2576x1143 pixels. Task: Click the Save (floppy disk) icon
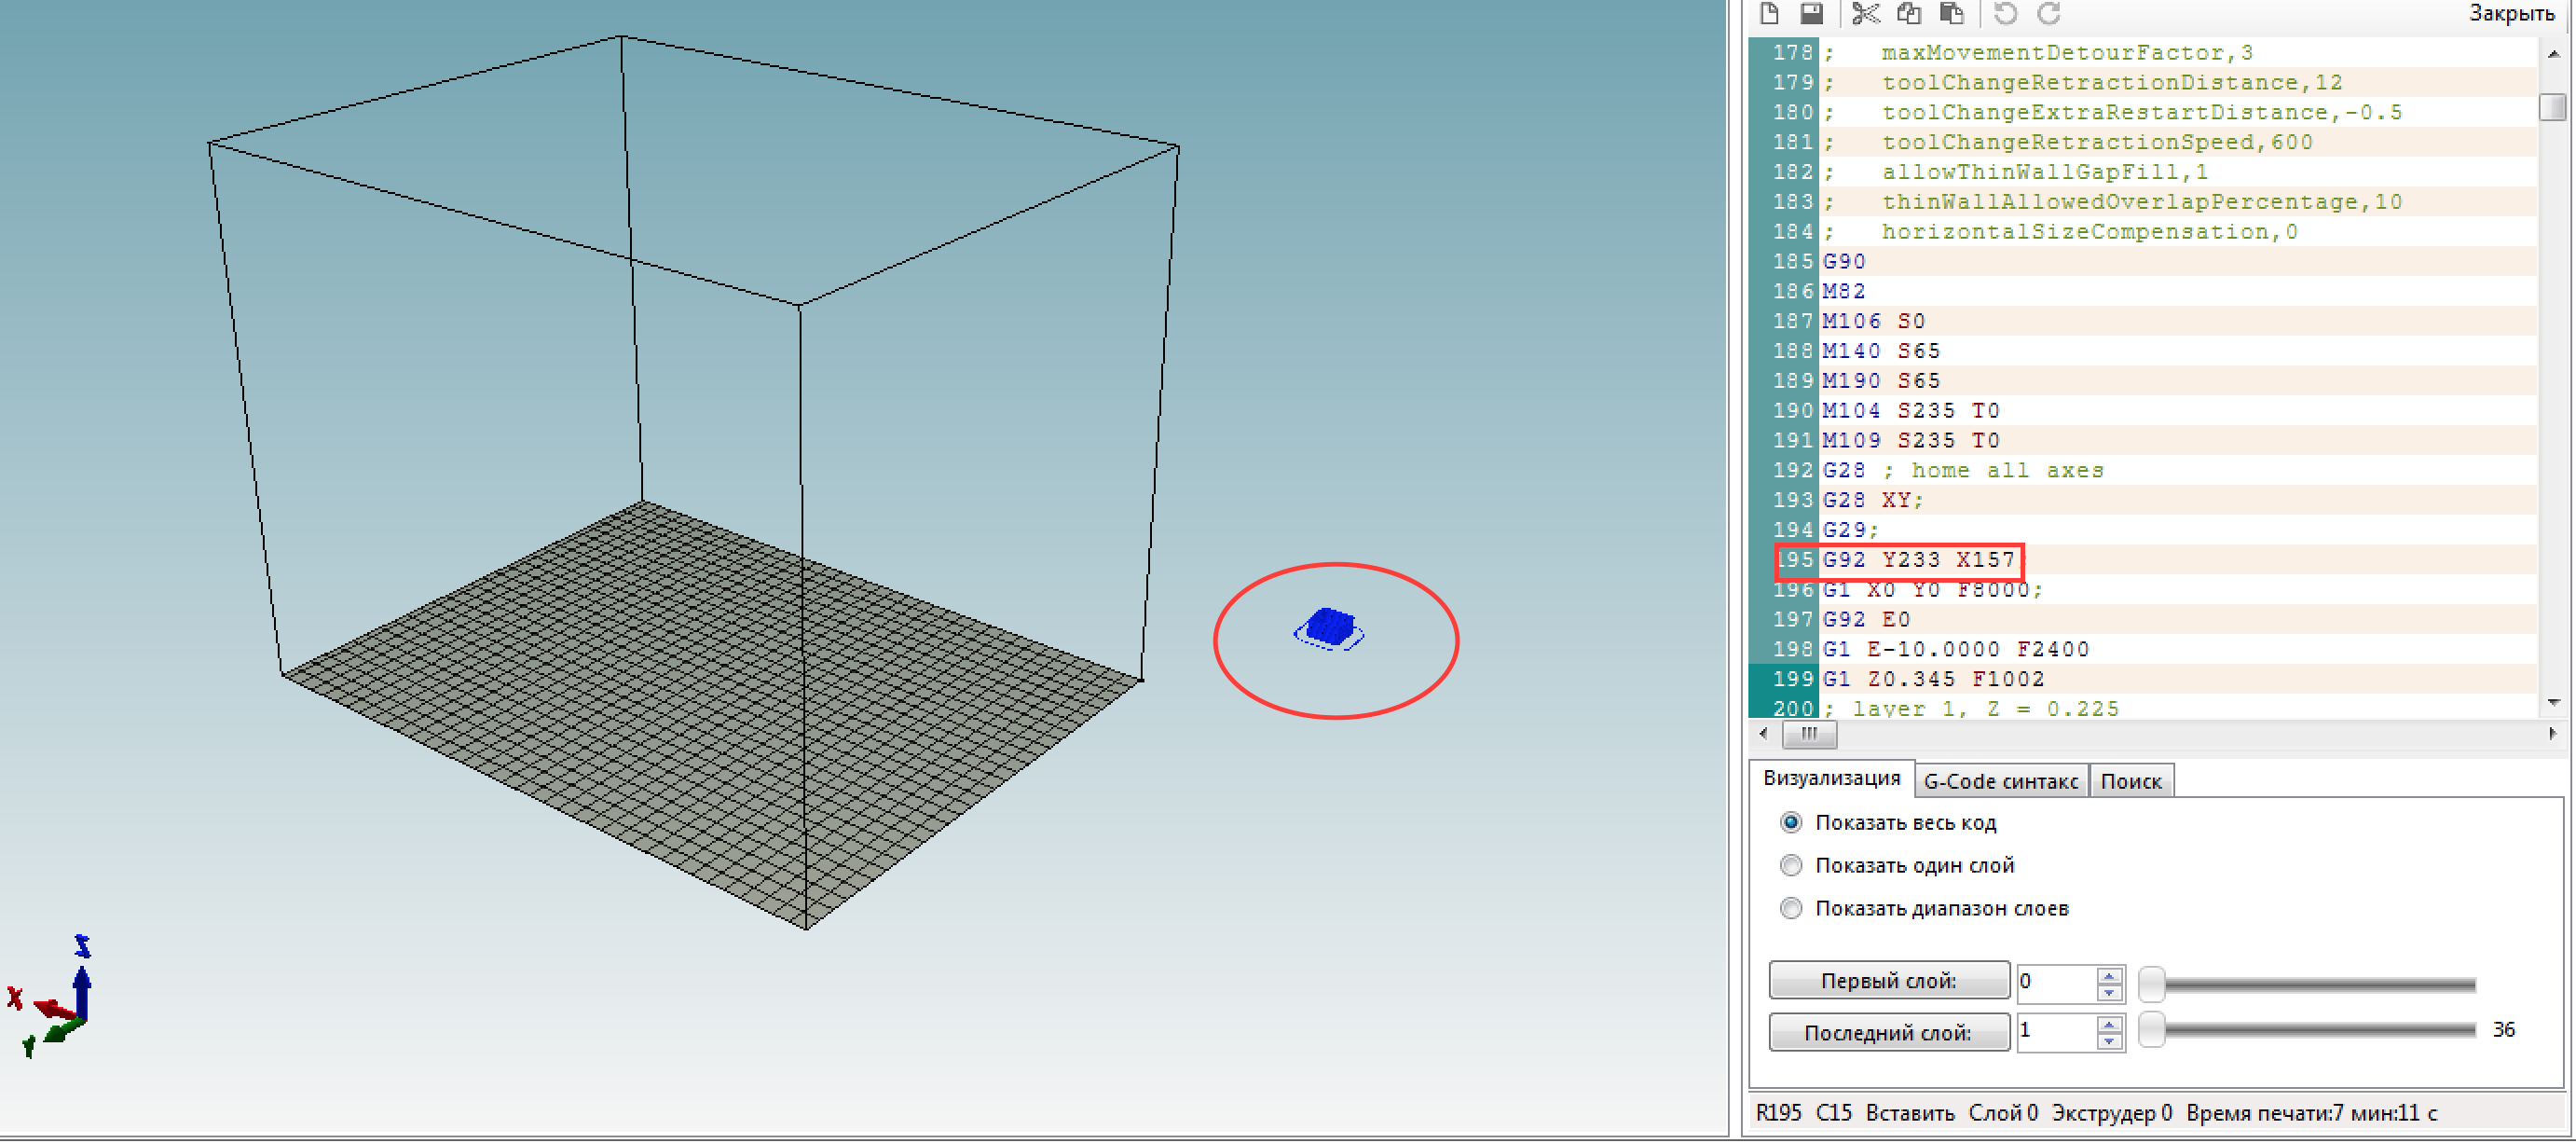pyautogui.click(x=1811, y=13)
